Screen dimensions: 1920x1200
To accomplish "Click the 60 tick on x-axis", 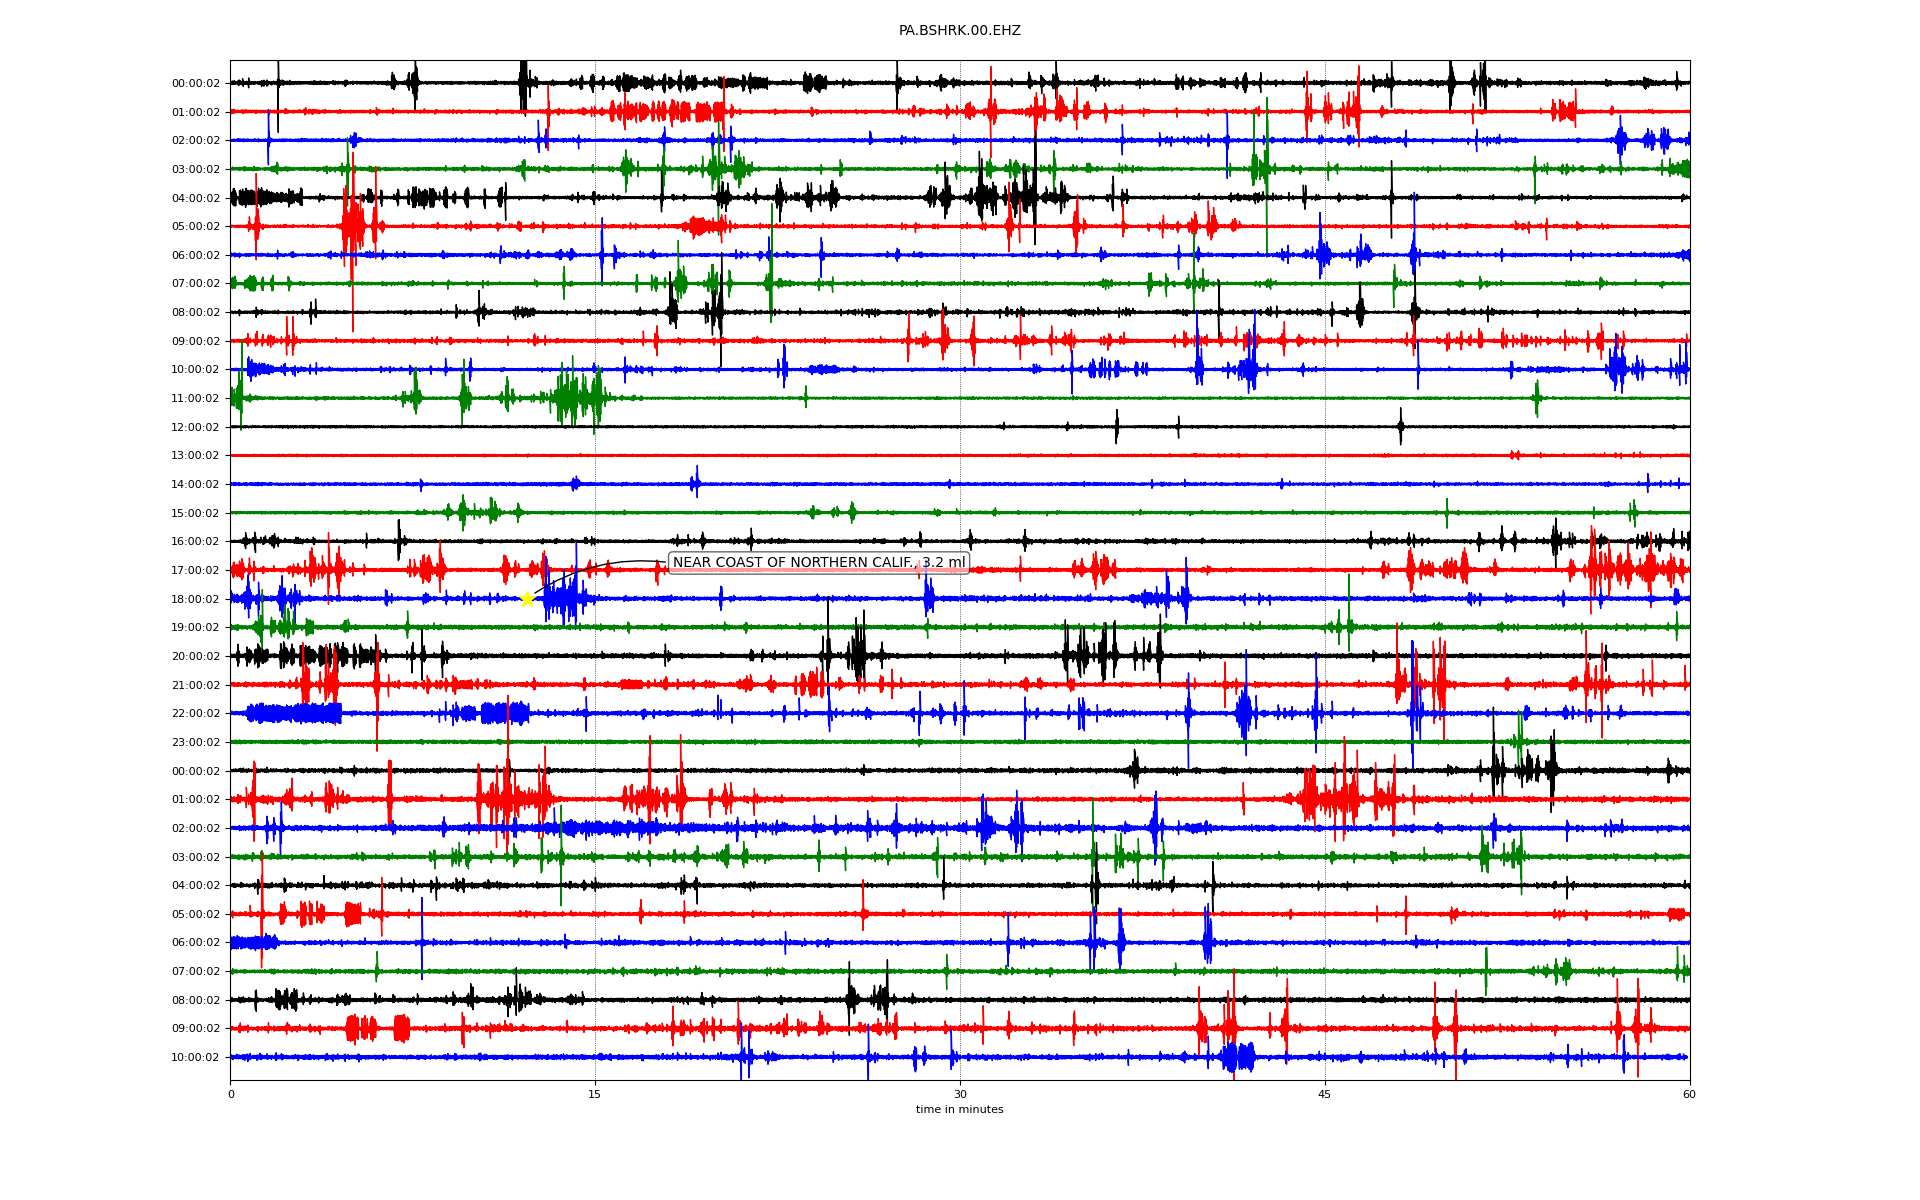I will (1689, 1094).
